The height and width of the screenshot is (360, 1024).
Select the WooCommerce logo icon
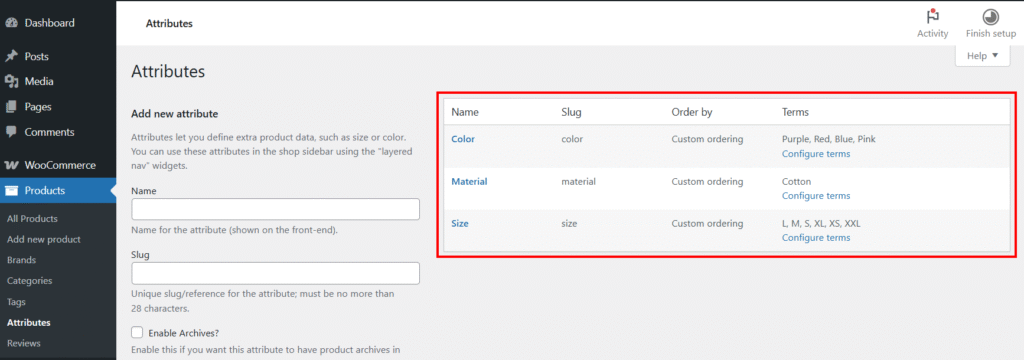[11, 165]
